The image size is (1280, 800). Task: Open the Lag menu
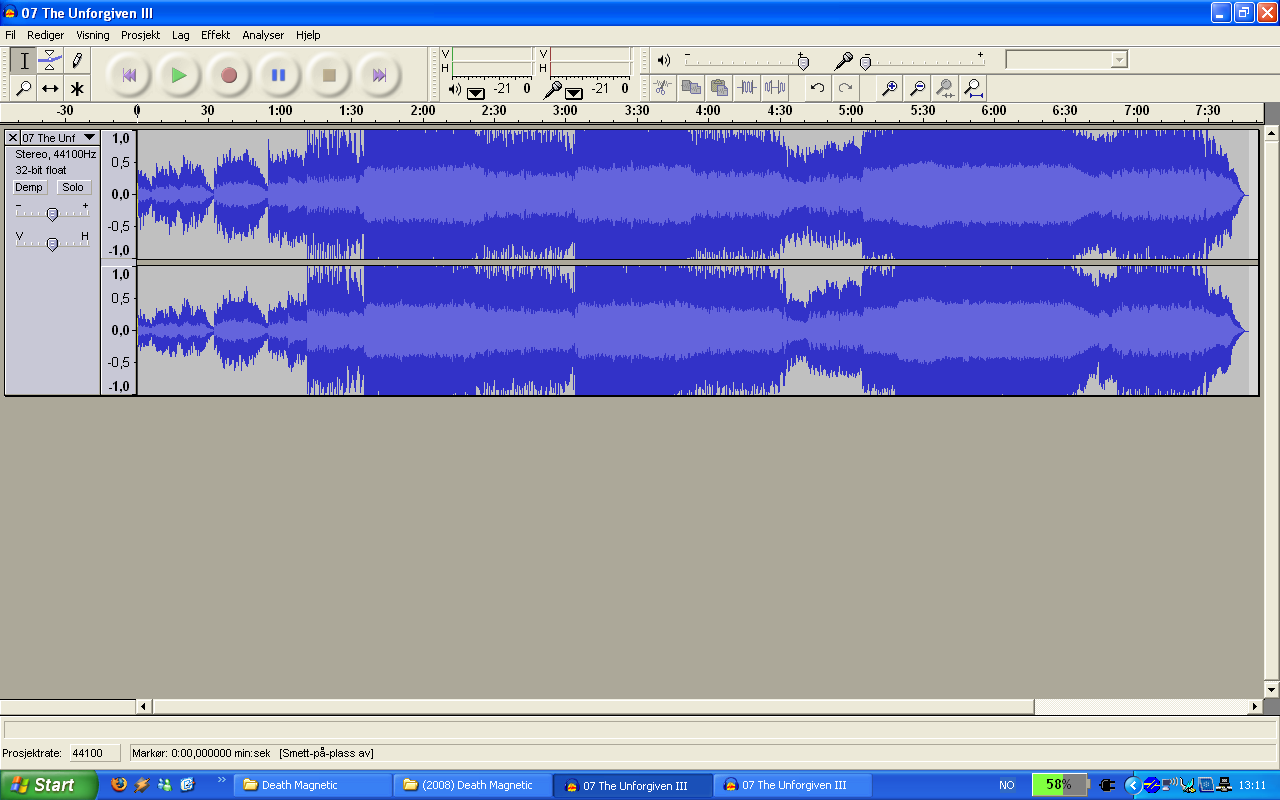(x=180, y=35)
